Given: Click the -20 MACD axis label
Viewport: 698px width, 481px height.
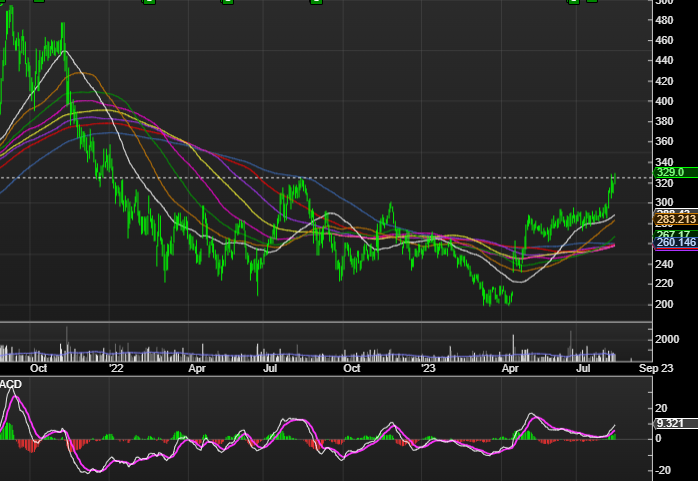Looking at the screenshot, I should (x=663, y=470).
